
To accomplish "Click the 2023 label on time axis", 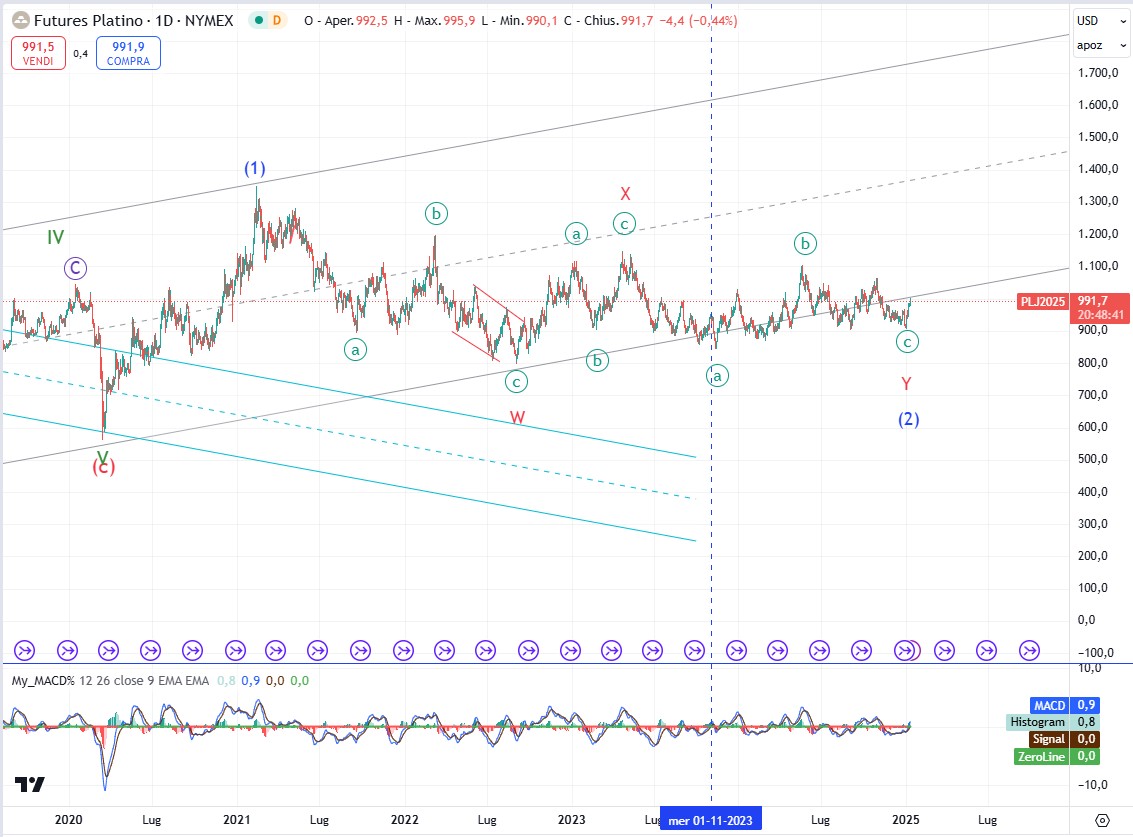I will (x=572, y=820).
